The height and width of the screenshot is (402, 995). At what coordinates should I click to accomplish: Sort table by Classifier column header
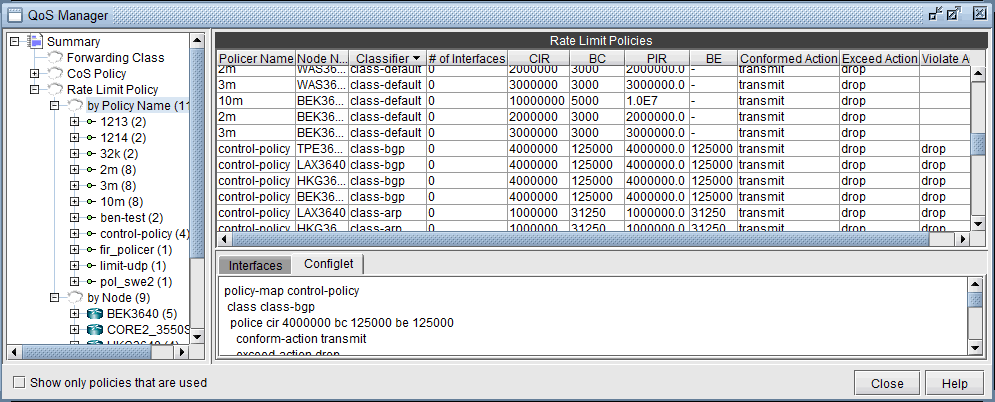(x=388, y=59)
